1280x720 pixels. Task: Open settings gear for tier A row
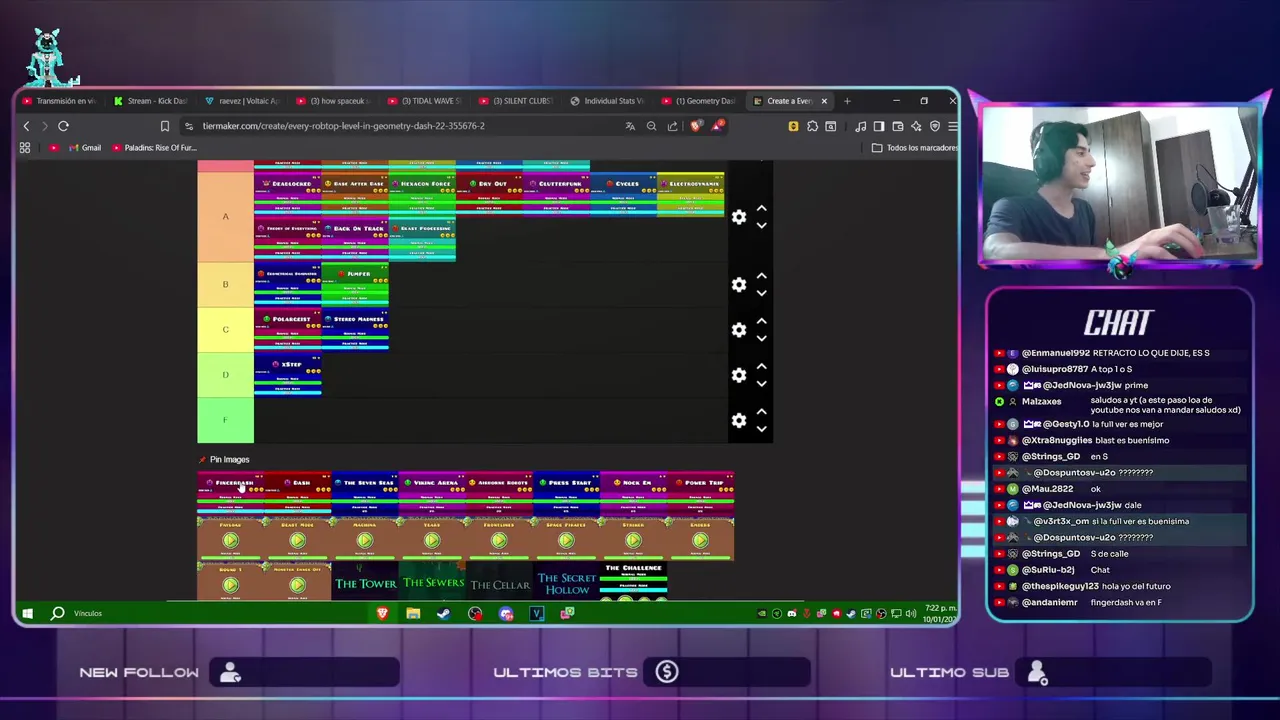pyautogui.click(x=739, y=217)
